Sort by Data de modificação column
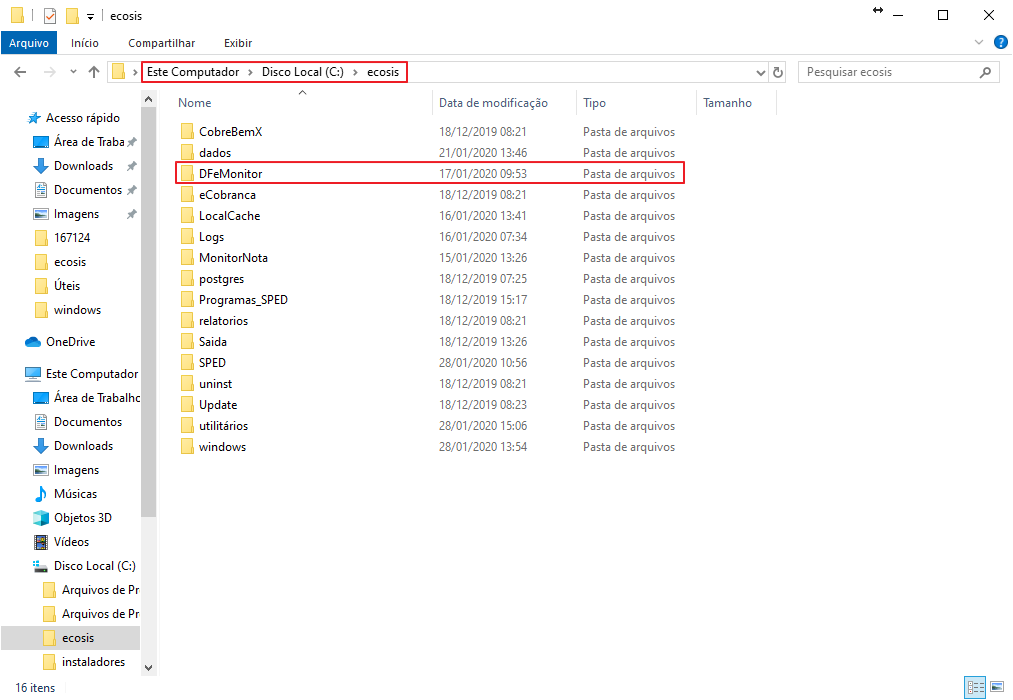This screenshot has height=700, width=1013. click(x=493, y=103)
